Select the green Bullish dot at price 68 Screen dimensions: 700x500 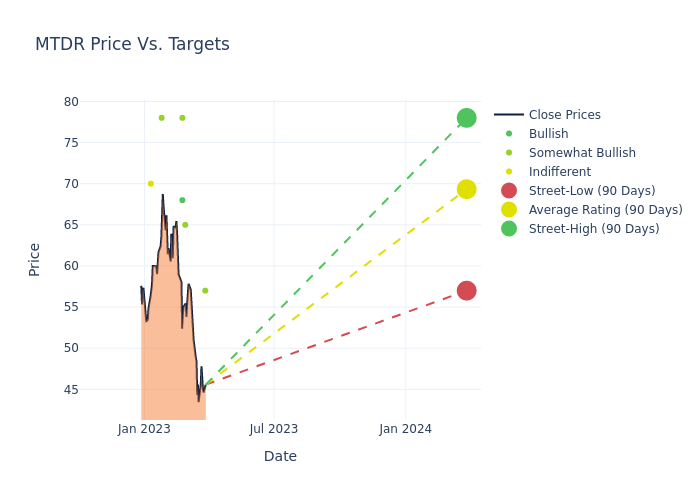click(x=182, y=200)
